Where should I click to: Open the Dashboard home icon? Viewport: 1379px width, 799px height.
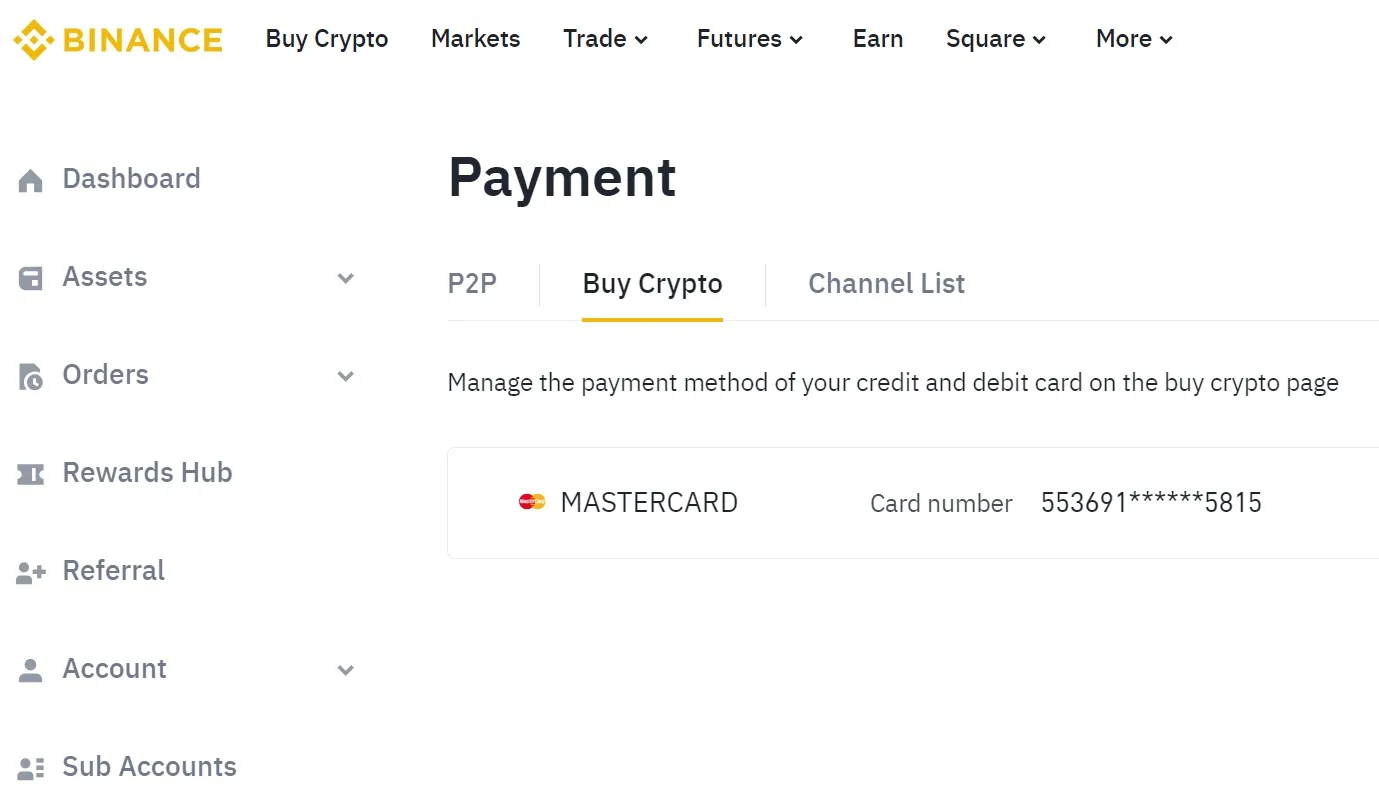tap(31, 180)
